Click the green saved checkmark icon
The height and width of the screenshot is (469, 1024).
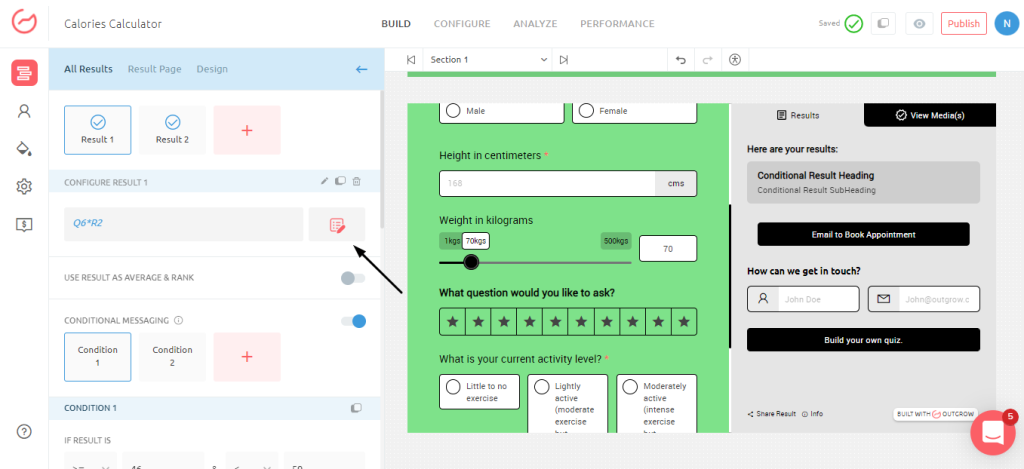[x=854, y=24]
